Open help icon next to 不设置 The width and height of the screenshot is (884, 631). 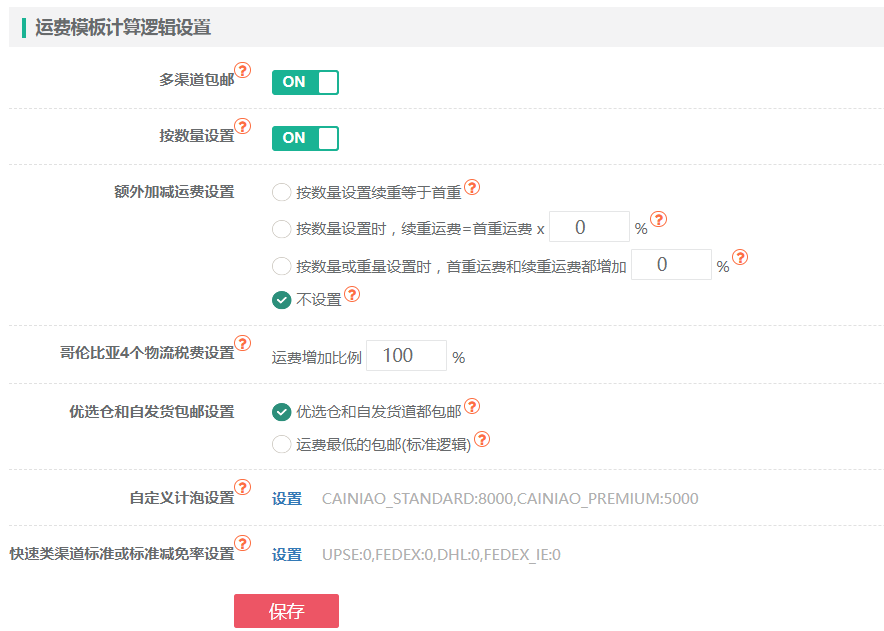[x=352, y=294]
